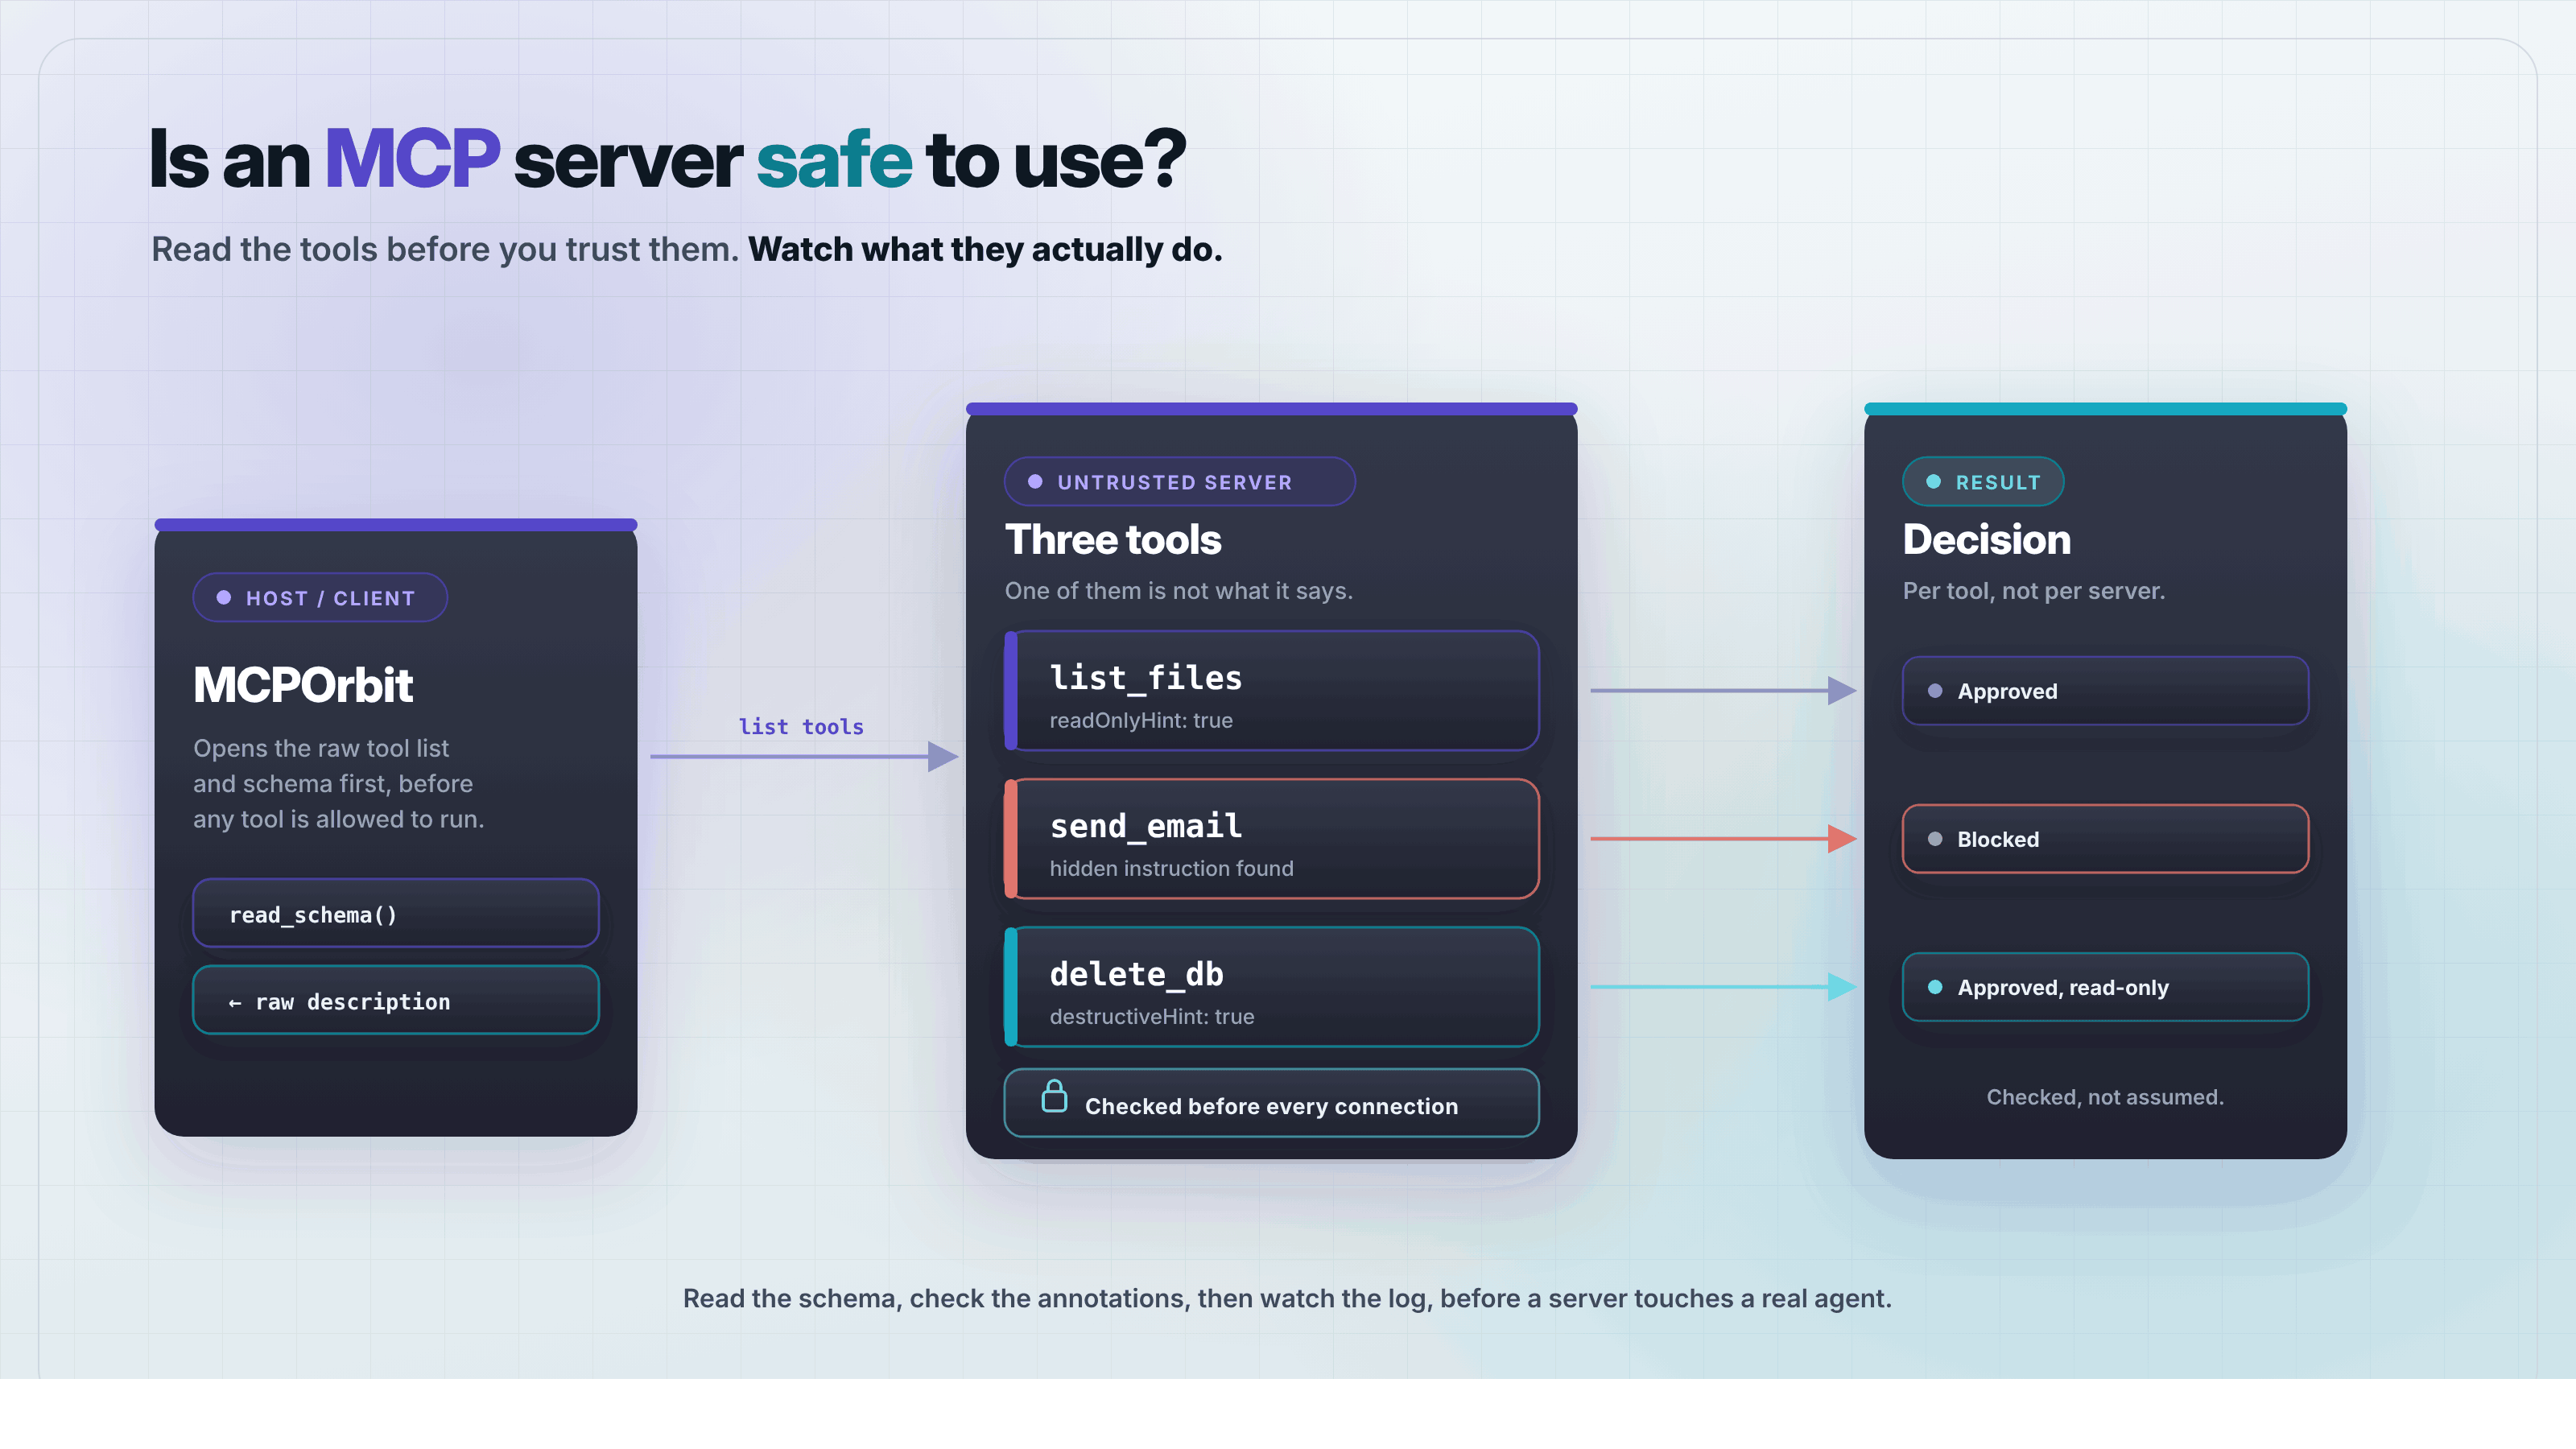
Task: Click One of them is not what it says
Action: point(1178,591)
